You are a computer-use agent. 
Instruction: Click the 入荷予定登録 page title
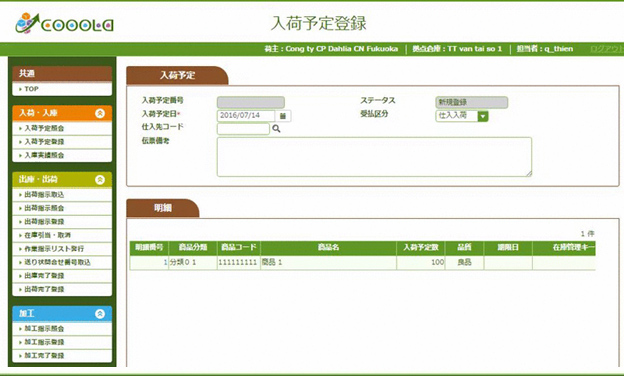tap(318, 23)
